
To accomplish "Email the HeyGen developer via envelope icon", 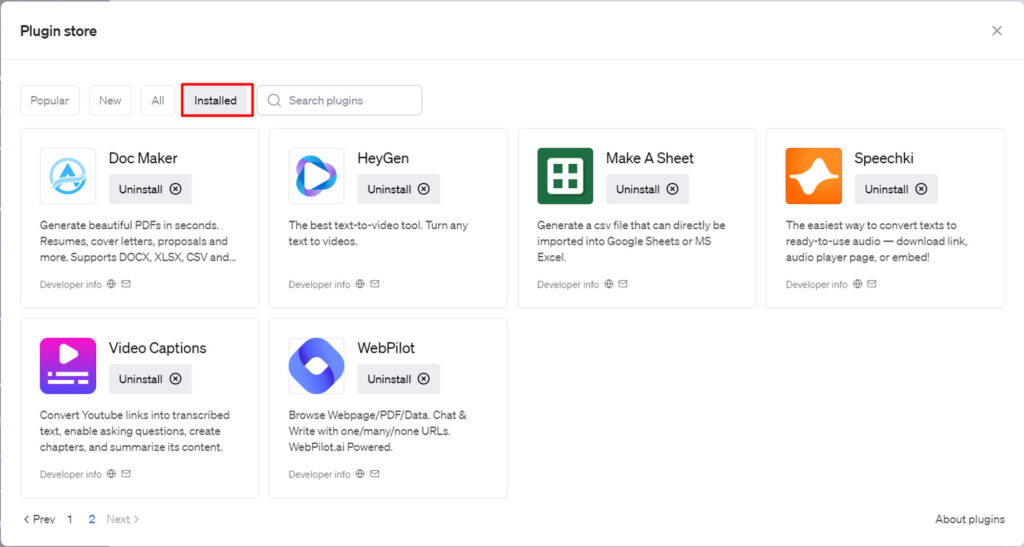I will click(x=375, y=285).
